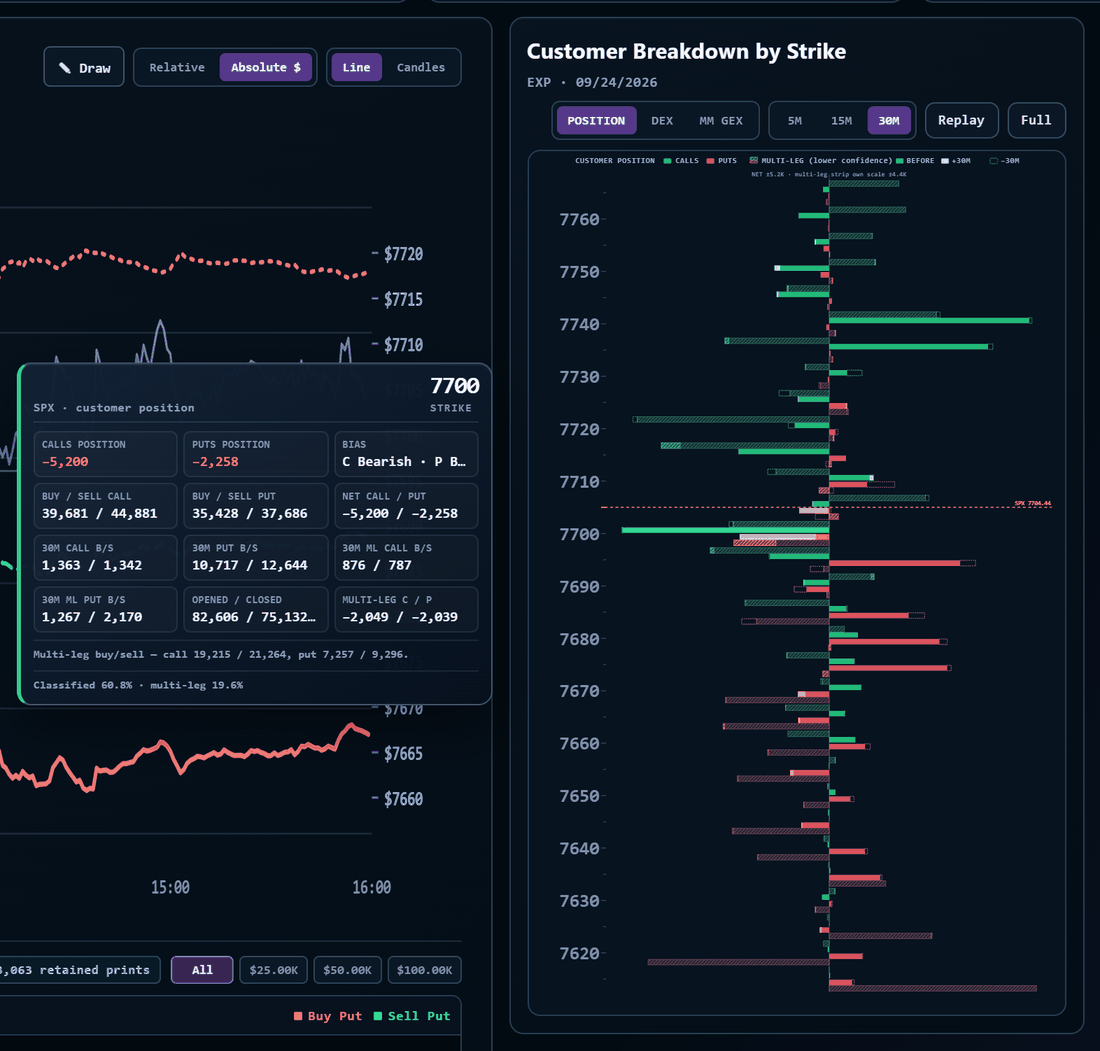Viewport: 1100px width, 1051px height.
Task: Switch chart style to Line
Action: pyautogui.click(x=356, y=67)
